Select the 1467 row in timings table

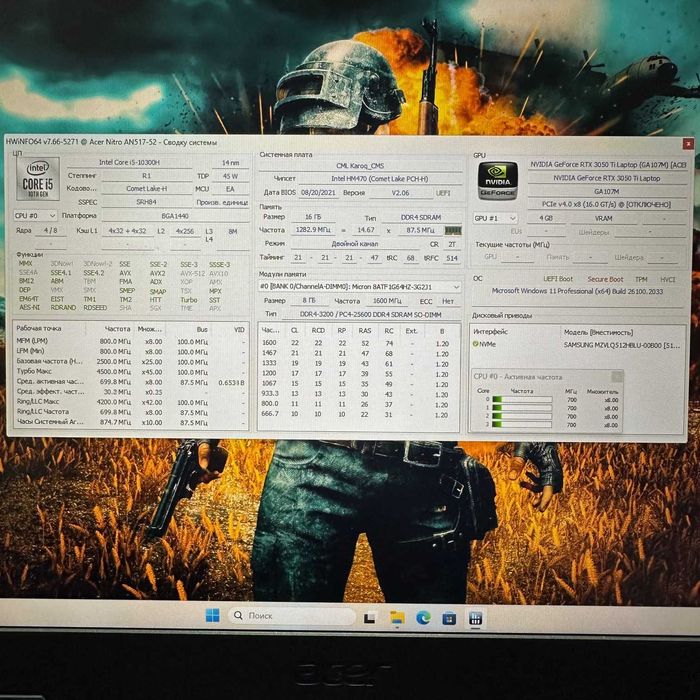pos(358,353)
